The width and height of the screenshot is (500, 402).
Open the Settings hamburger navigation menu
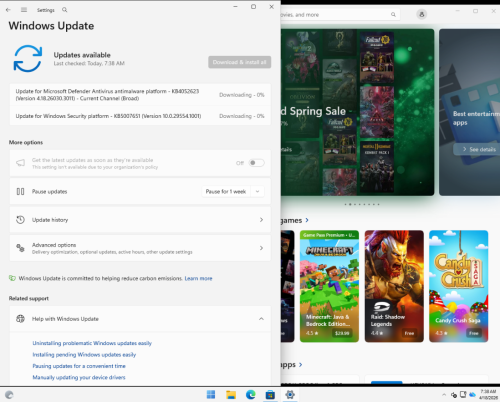coord(24,10)
